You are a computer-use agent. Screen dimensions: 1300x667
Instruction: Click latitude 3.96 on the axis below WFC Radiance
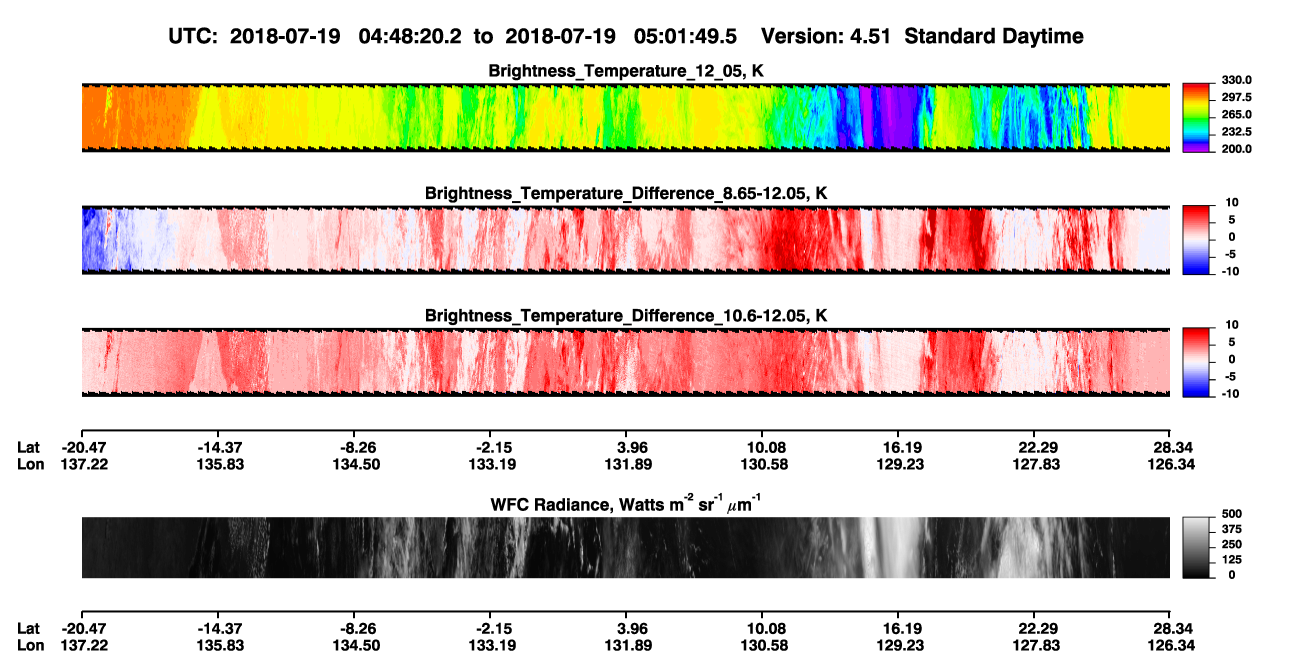click(x=626, y=628)
